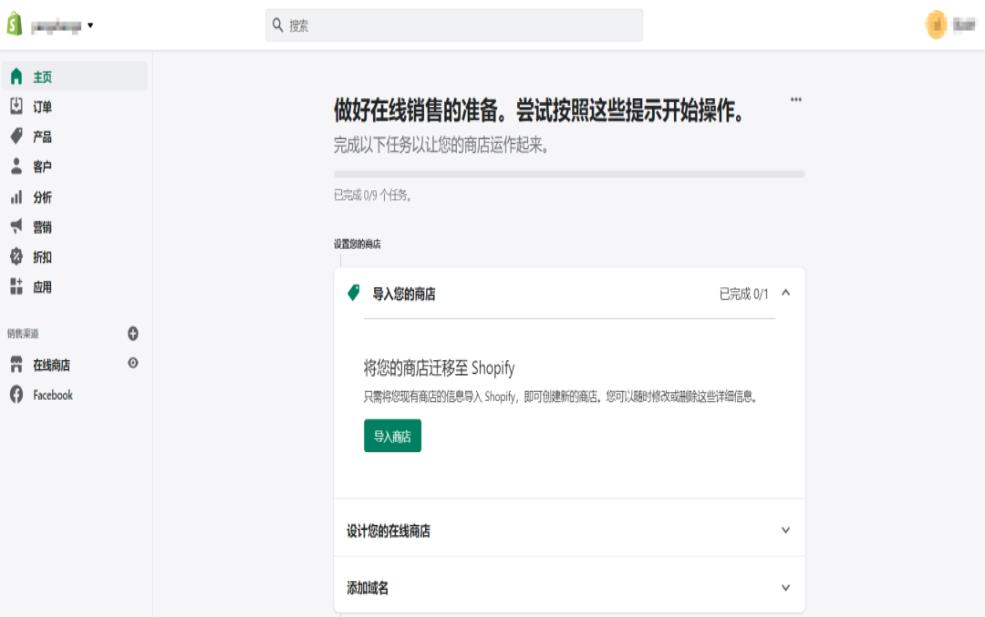Screen dimensions: 985x617
Task: Expand 设计您的在线商店 with its chevron
Action: tap(785, 530)
